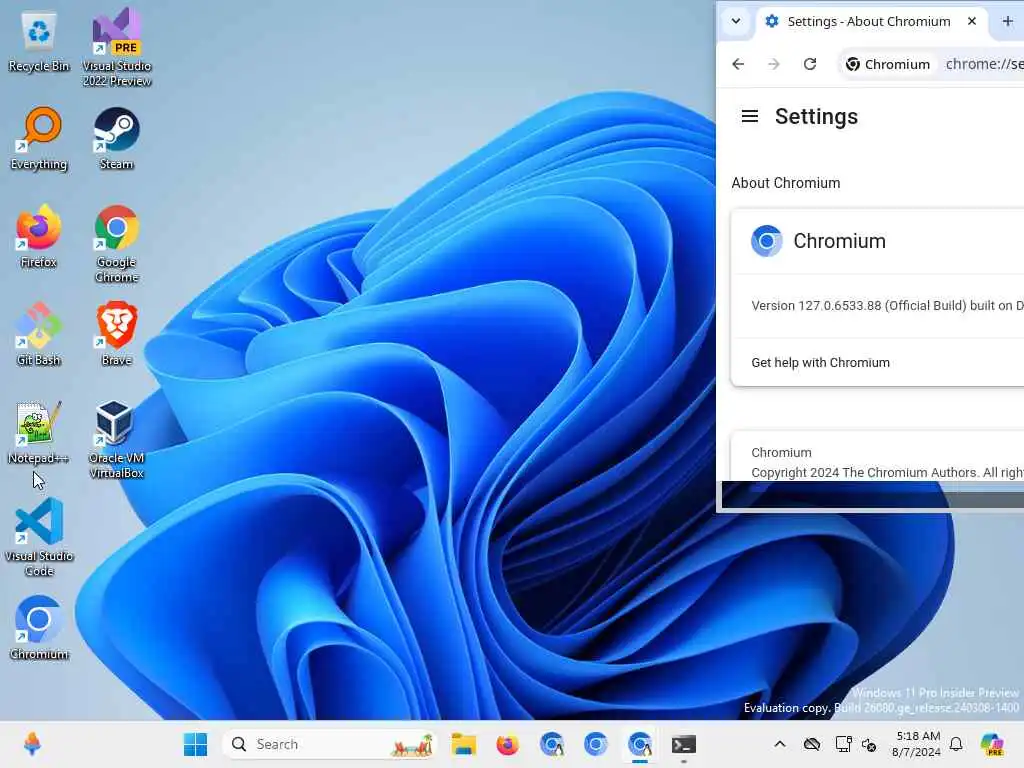The width and height of the screenshot is (1024, 768).
Task: Click the network tray icon
Action: pos(843,744)
